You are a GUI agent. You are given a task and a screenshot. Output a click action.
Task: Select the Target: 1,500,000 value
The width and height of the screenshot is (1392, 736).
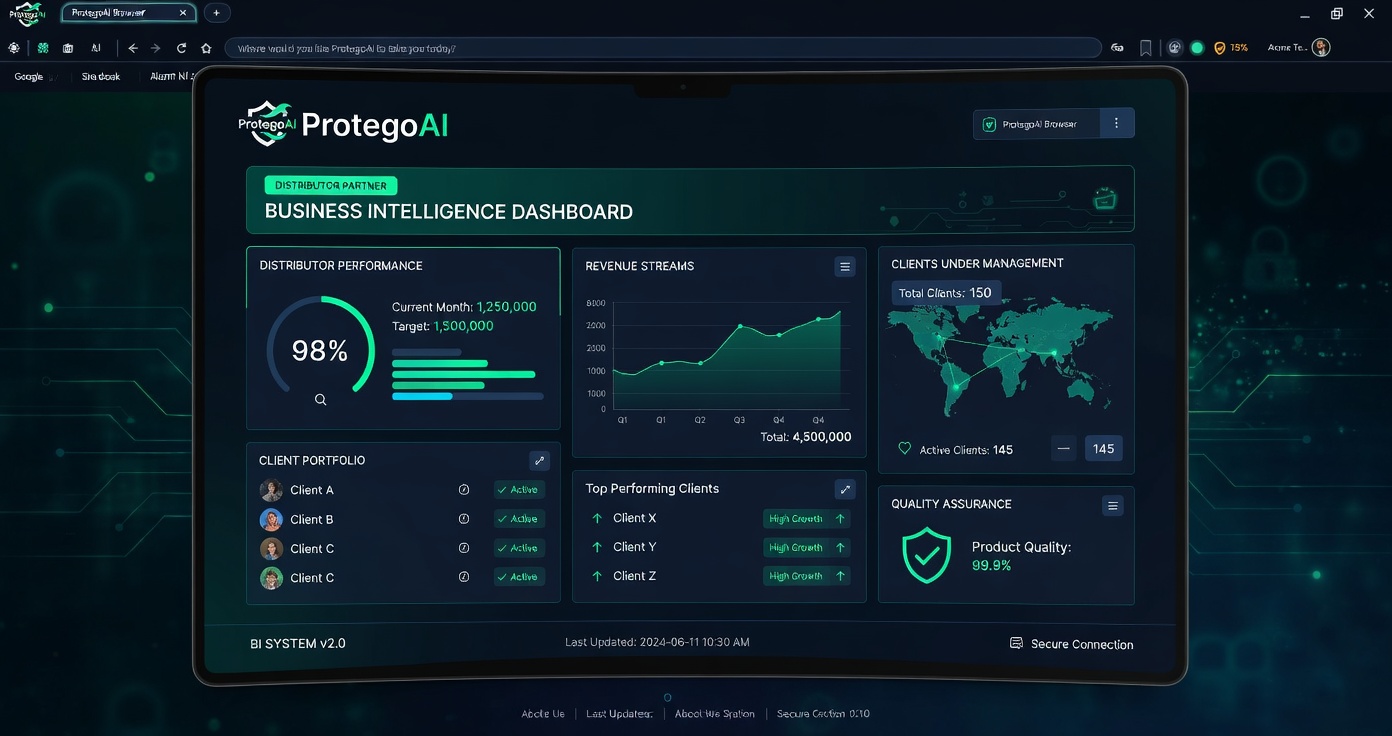click(442, 326)
